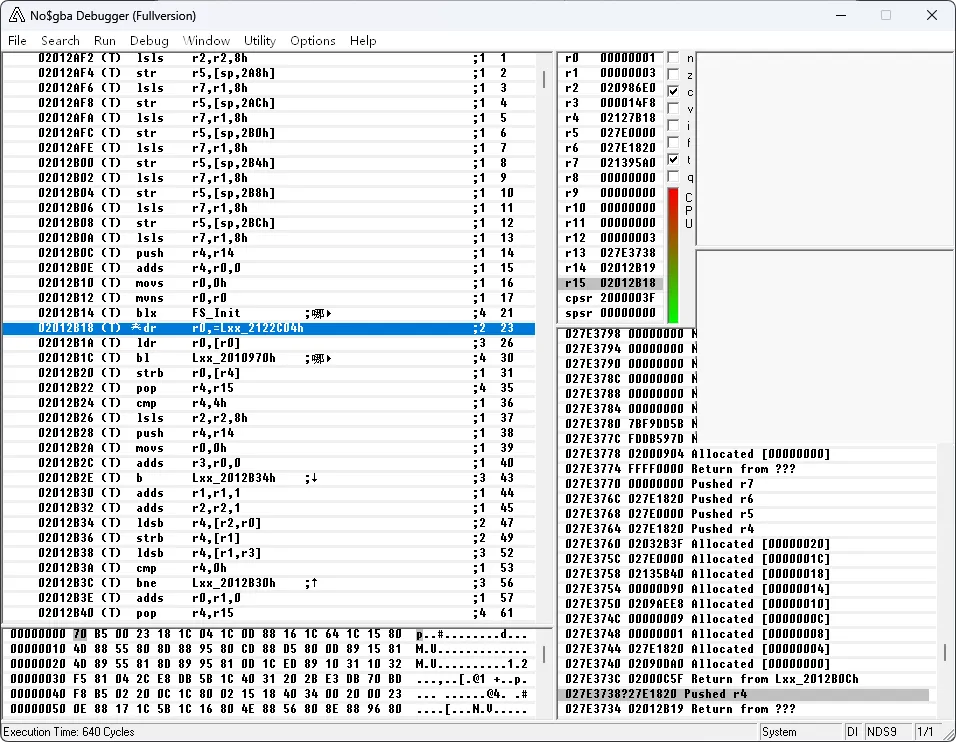Uncheck the c carry flag checkbox

(673, 91)
